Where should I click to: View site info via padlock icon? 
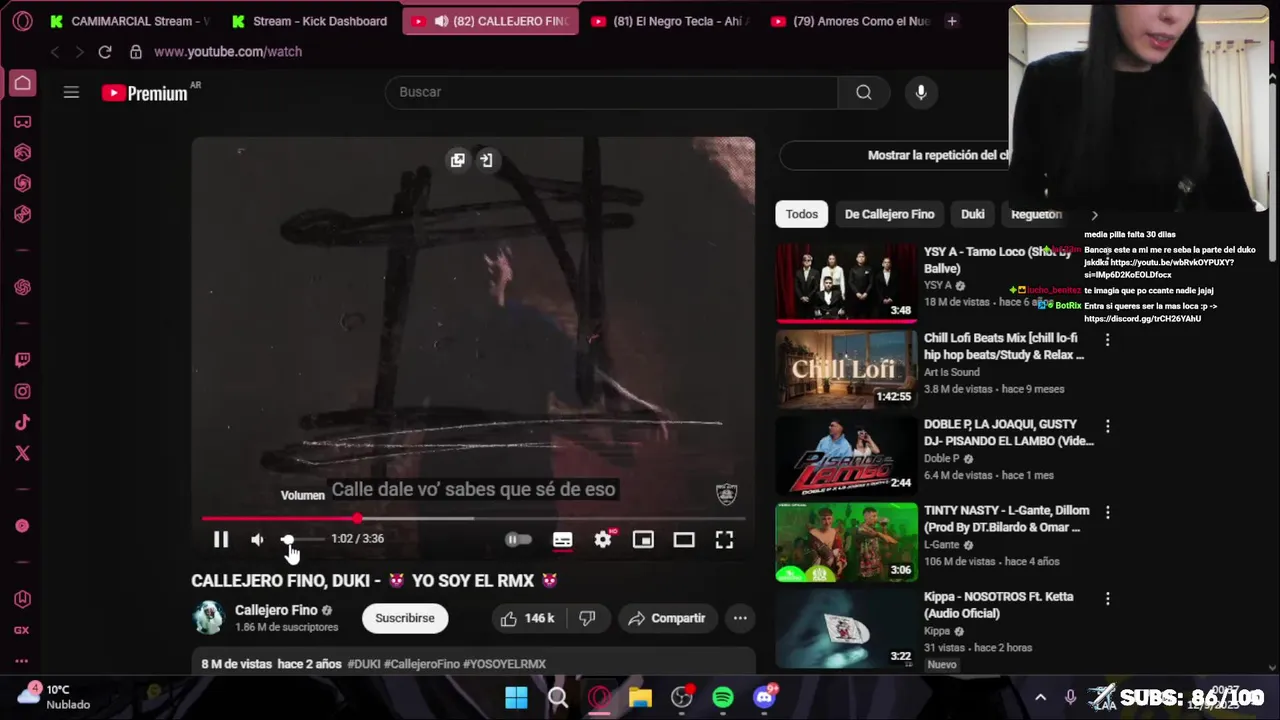[x=136, y=52]
